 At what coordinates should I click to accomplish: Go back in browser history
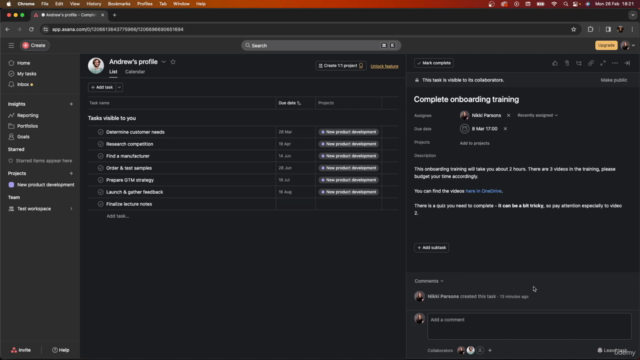pyautogui.click(x=7, y=29)
